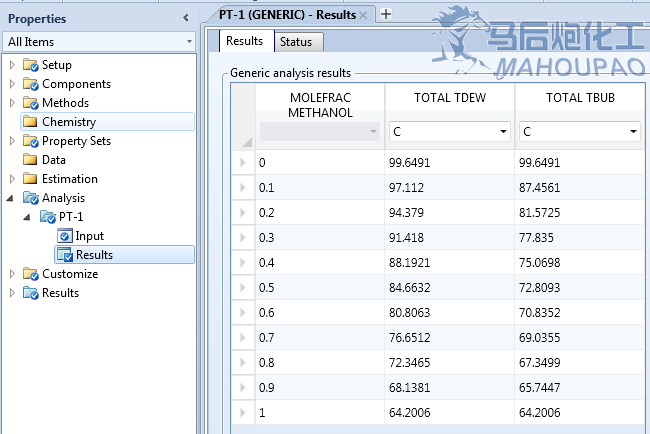Screen dimensions: 650x434
Task: Switch to the Status tab
Action: (x=295, y=42)
